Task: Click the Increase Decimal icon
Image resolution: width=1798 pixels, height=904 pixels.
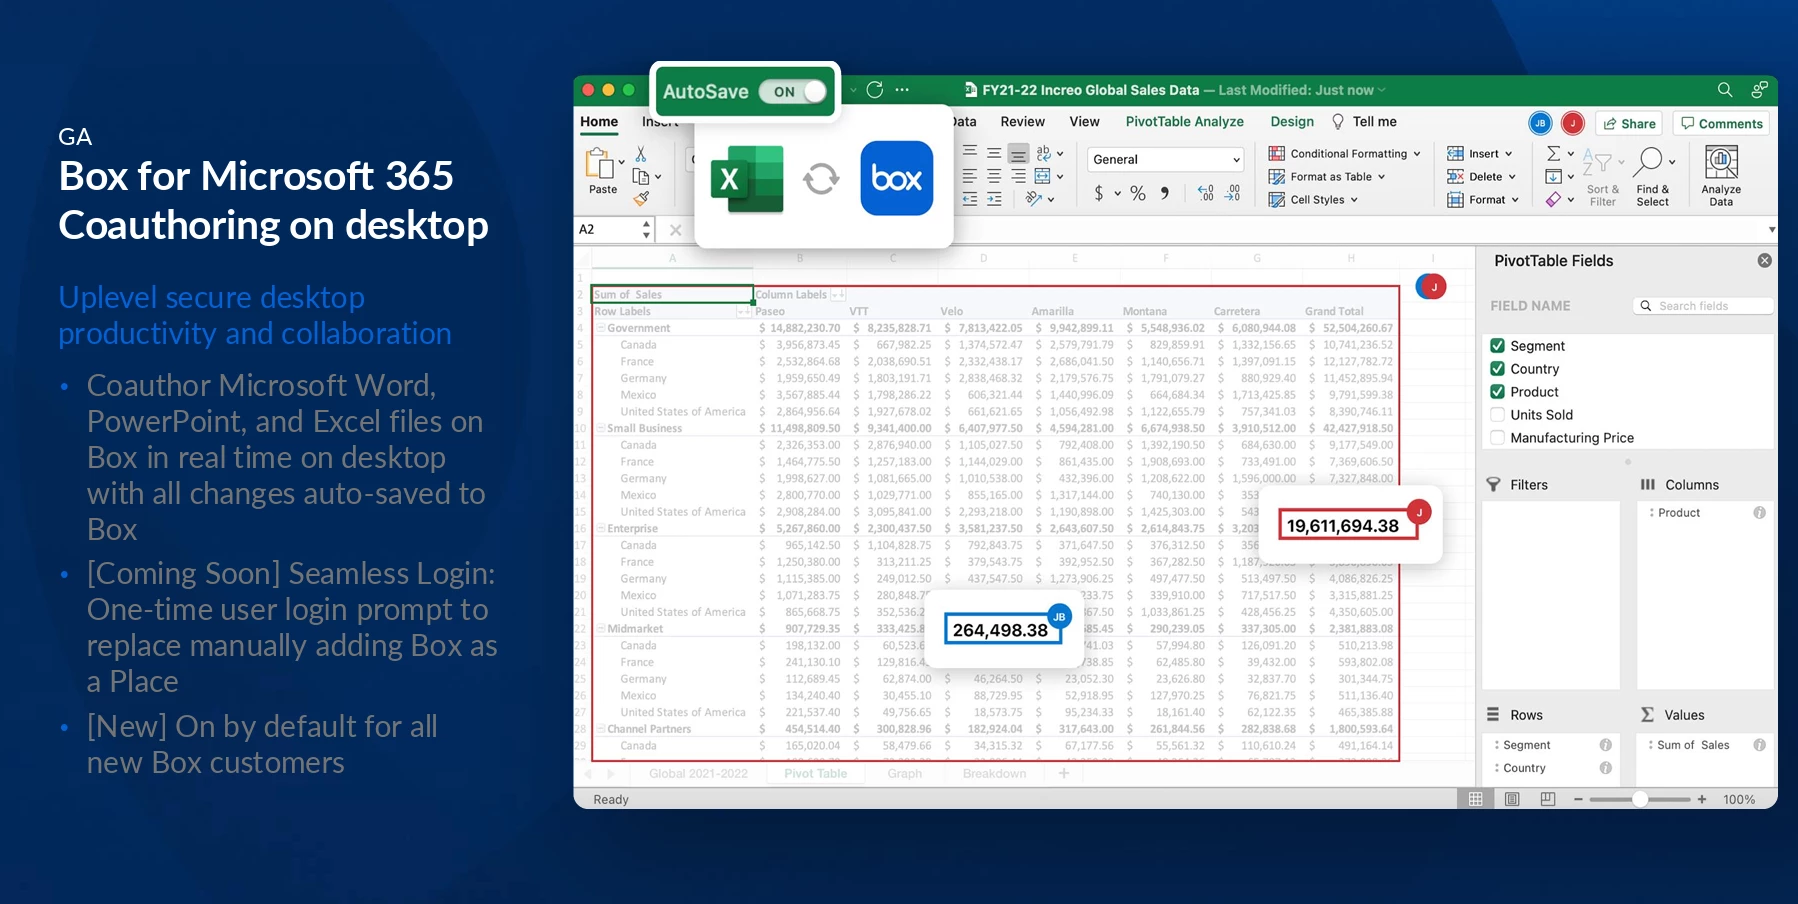Action: coord(1206,193)
